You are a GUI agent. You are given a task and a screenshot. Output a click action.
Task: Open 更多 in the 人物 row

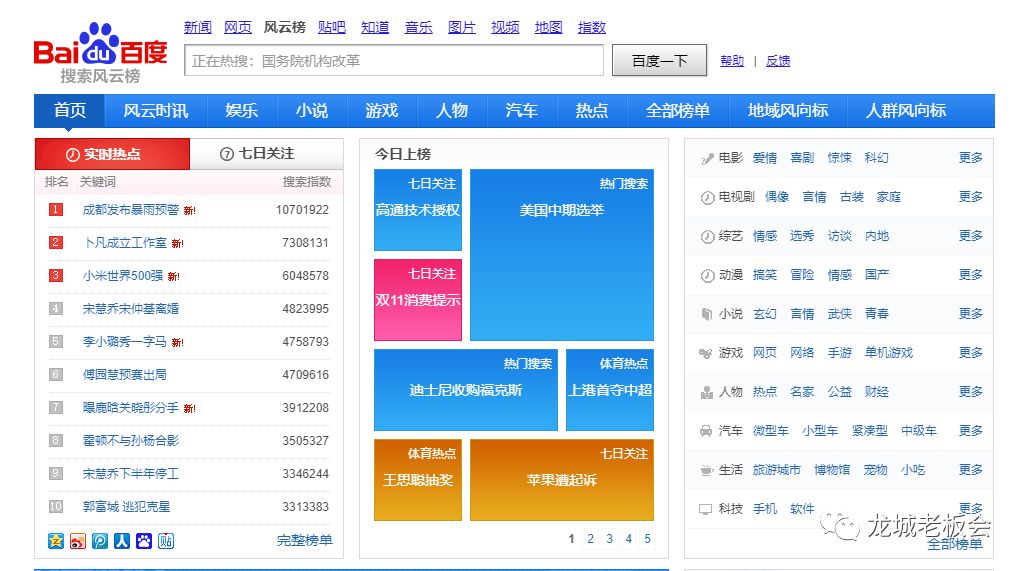pyautogui.click(x=971, y=392)
